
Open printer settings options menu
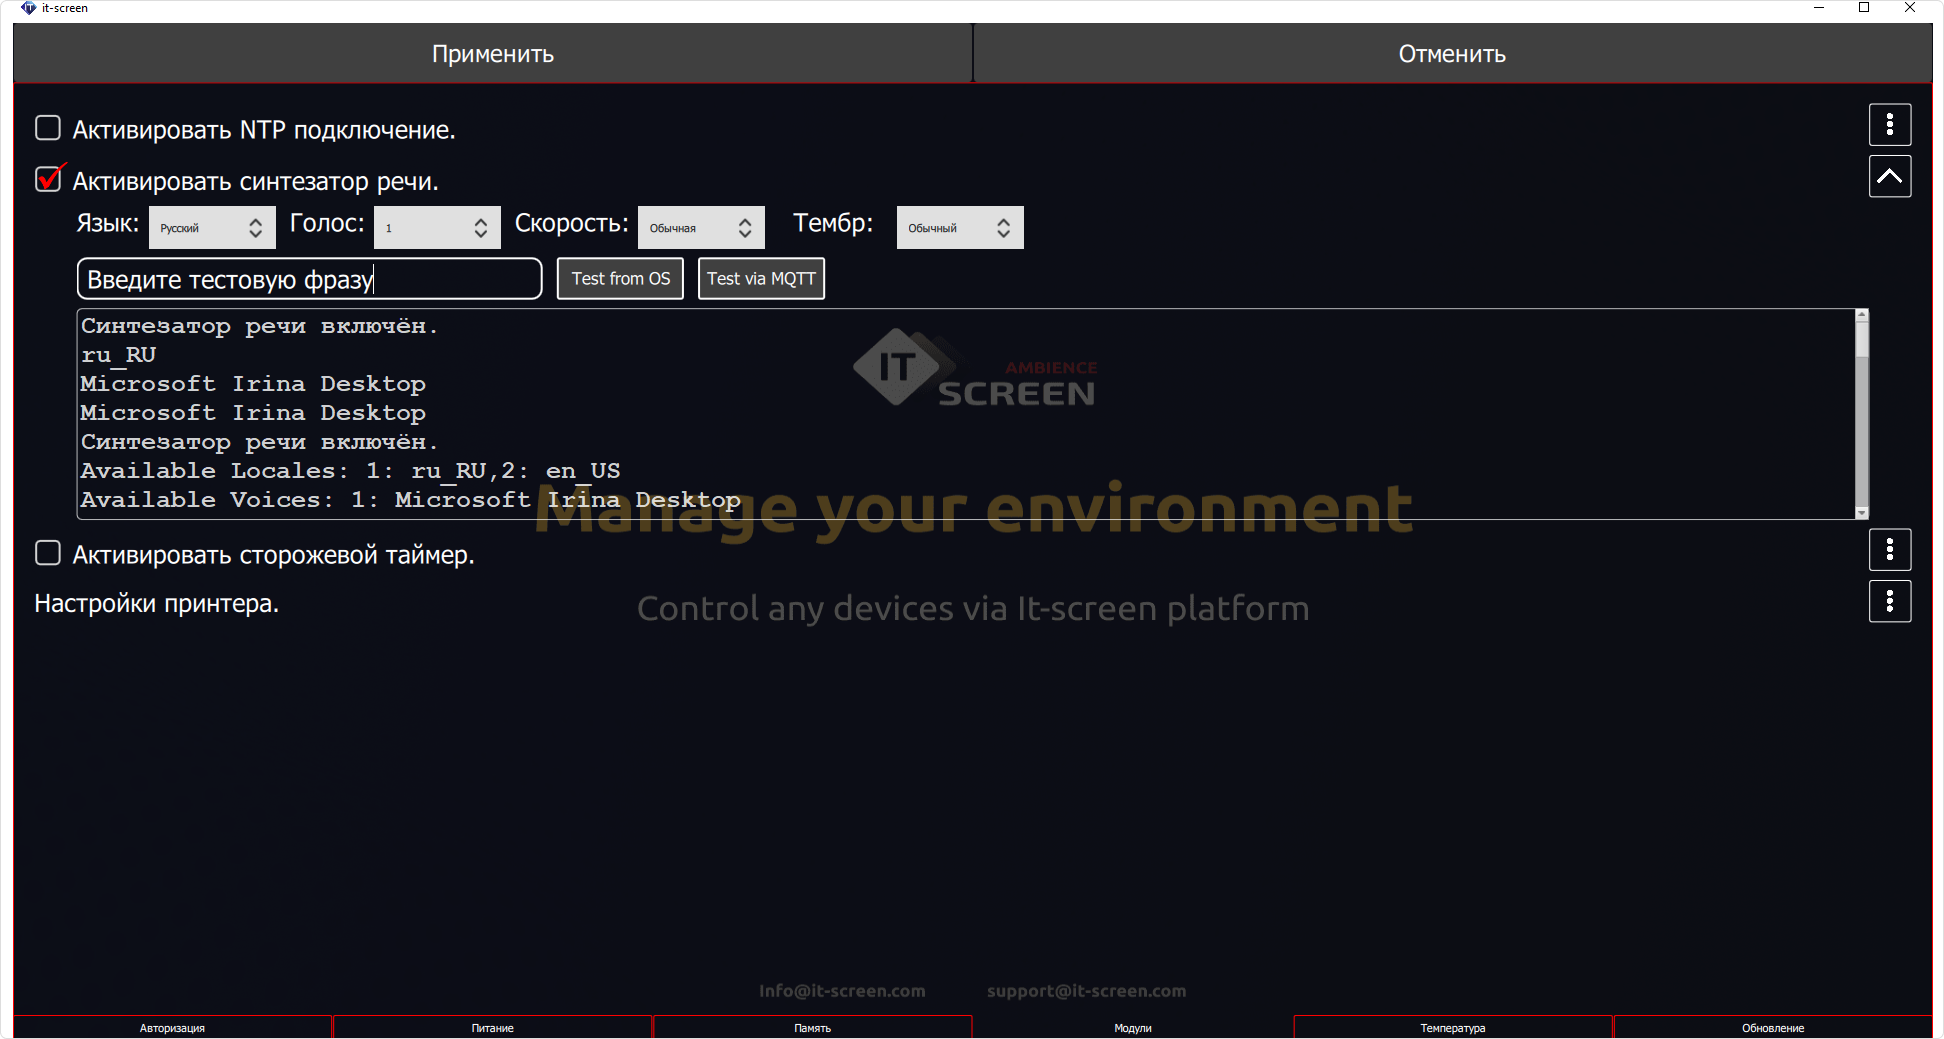coord(1889,601)
